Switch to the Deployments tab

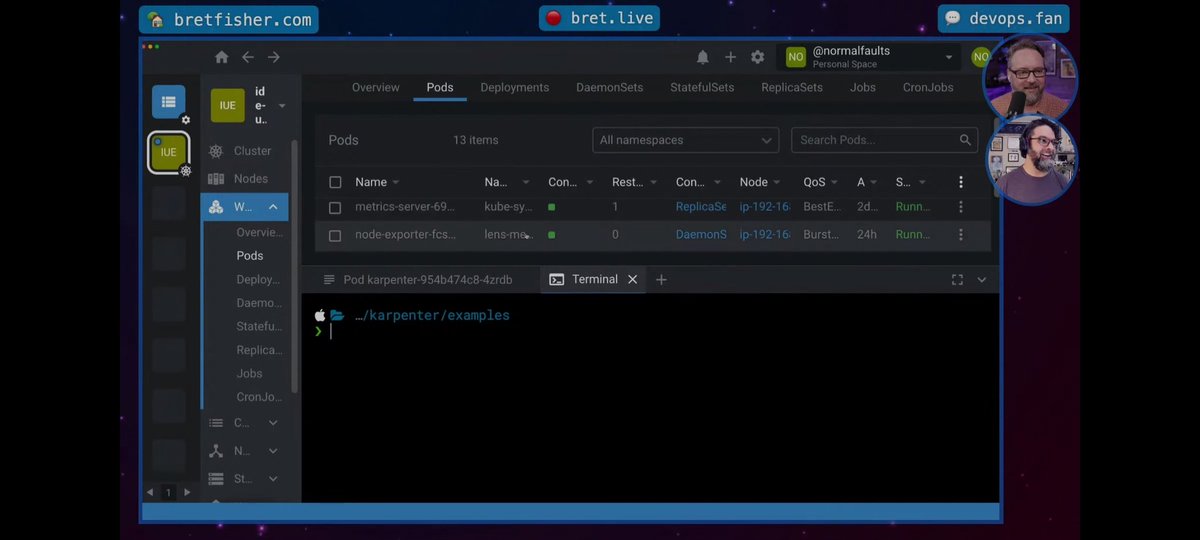point(515,87)
